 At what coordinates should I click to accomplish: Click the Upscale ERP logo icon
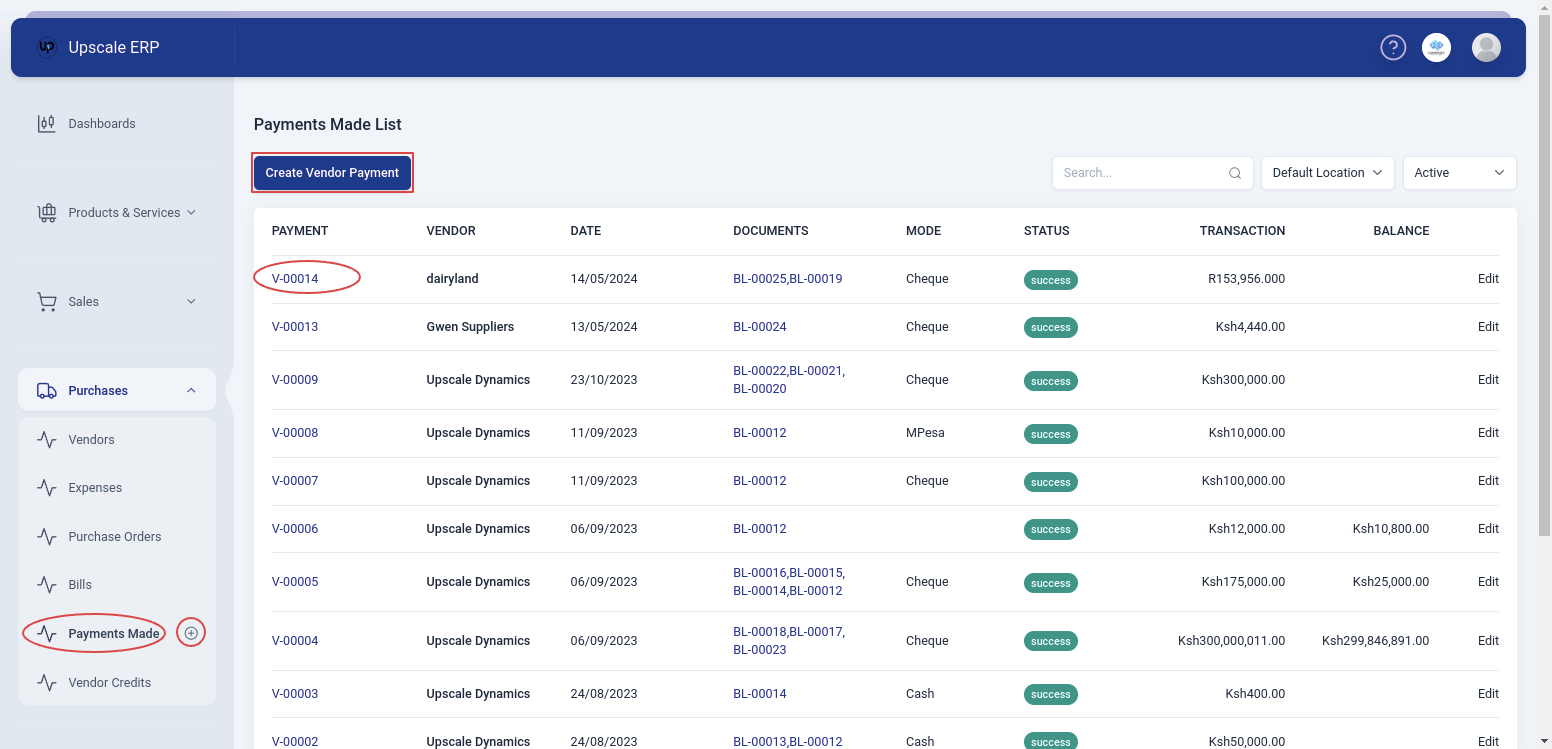(46, 47)
